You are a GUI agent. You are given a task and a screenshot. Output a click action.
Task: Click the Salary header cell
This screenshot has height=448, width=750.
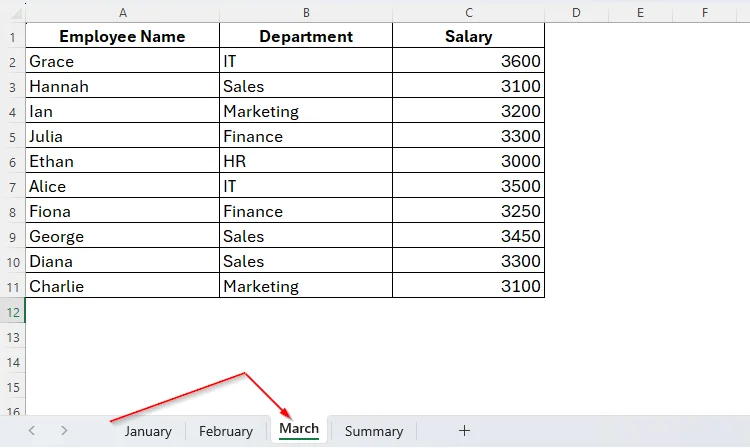[x=469, y=36]
